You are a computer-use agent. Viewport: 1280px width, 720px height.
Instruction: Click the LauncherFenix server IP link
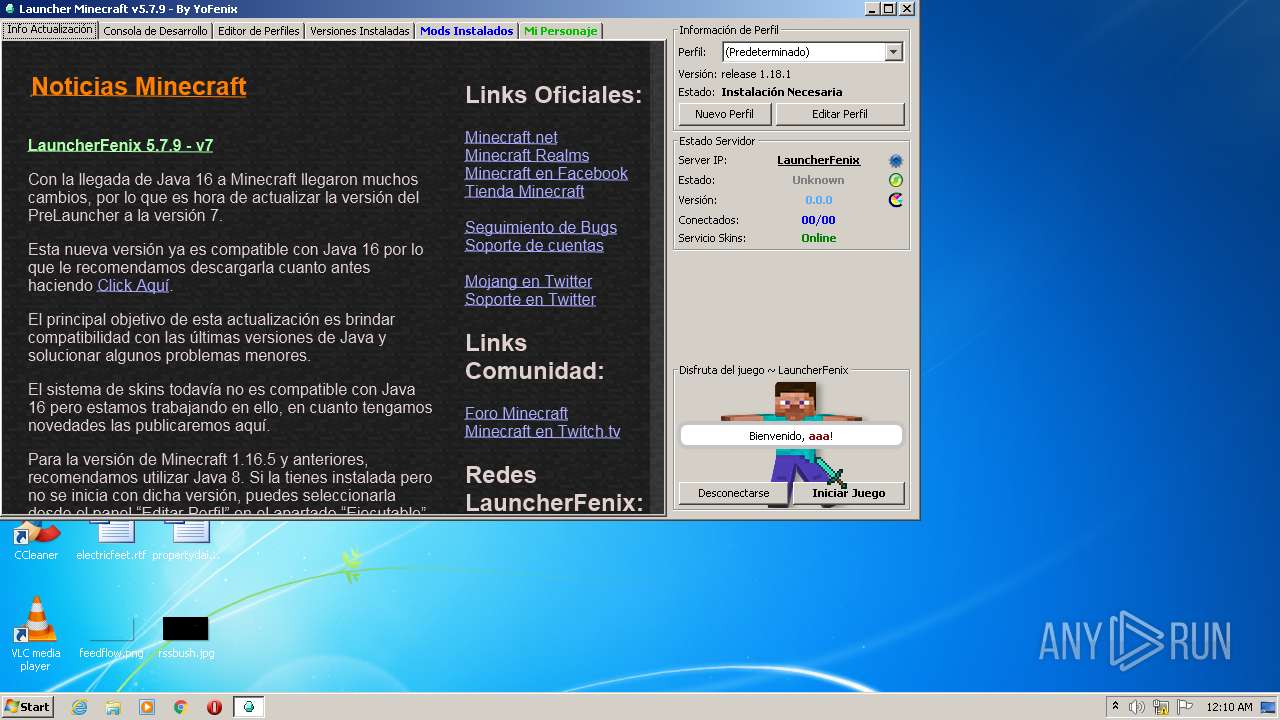pyautogui.click(x=818, y=160)
